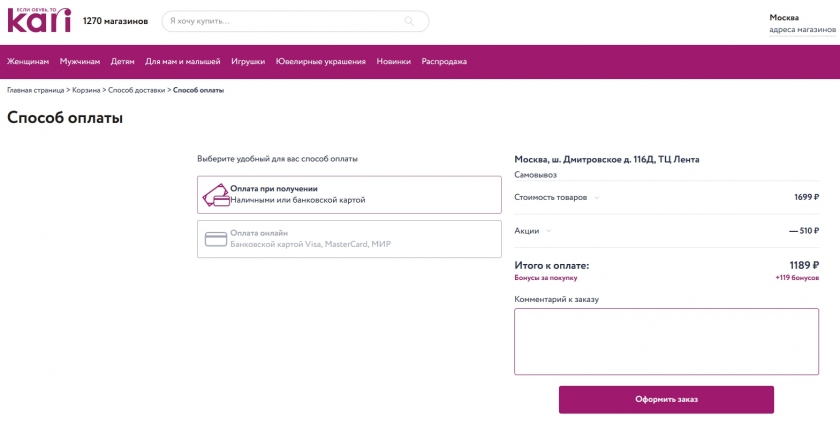Viewport: 840px width, 435px height.
Task: Select 'Оплата при получении' payment option
Action: tap(349, 195)
